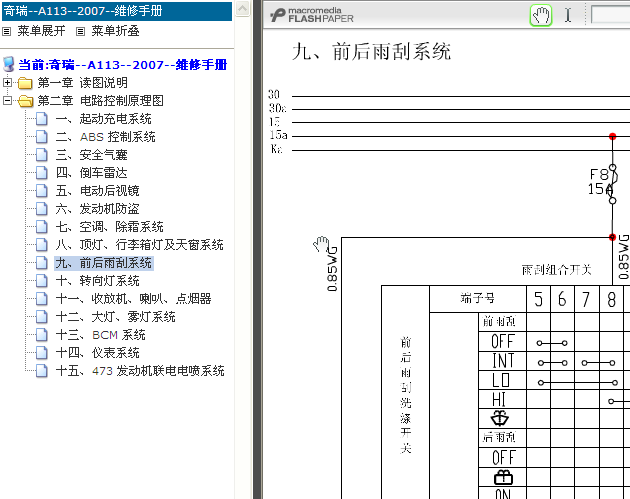Image resolution: width=630 pixels, height=499 pixels.
Task: Open section 十四、仪表系统
Action: (97, 353)
